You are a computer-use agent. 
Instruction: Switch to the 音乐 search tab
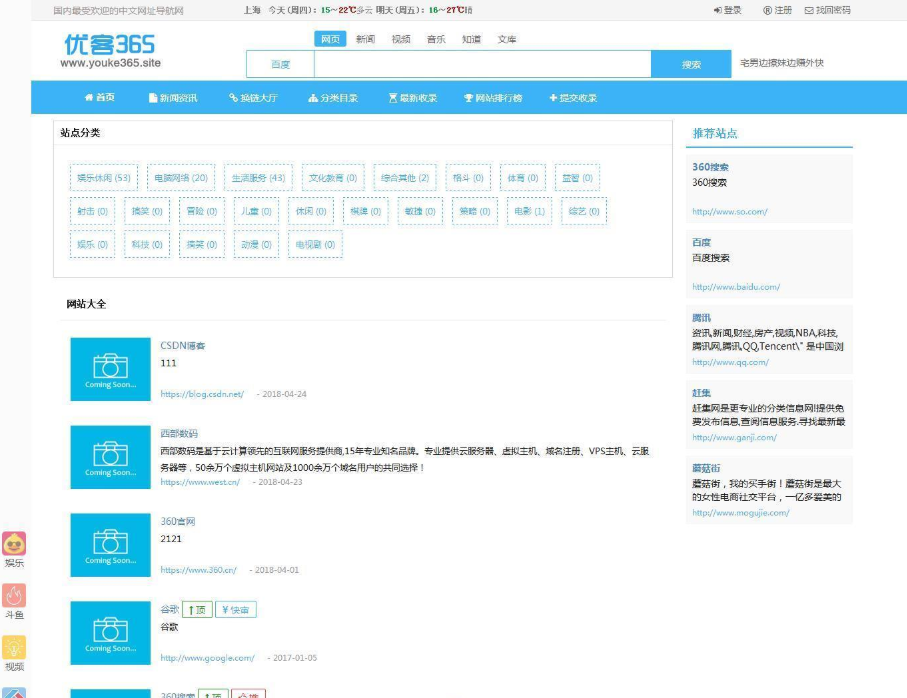[x=434, y=39]
